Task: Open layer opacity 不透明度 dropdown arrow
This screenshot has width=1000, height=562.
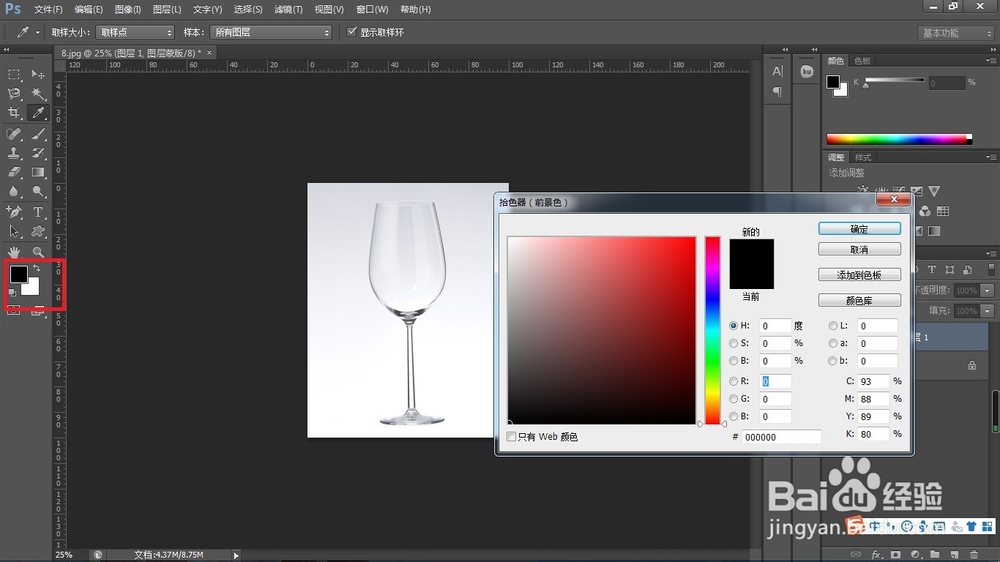Action: click(x=987, y=290)
